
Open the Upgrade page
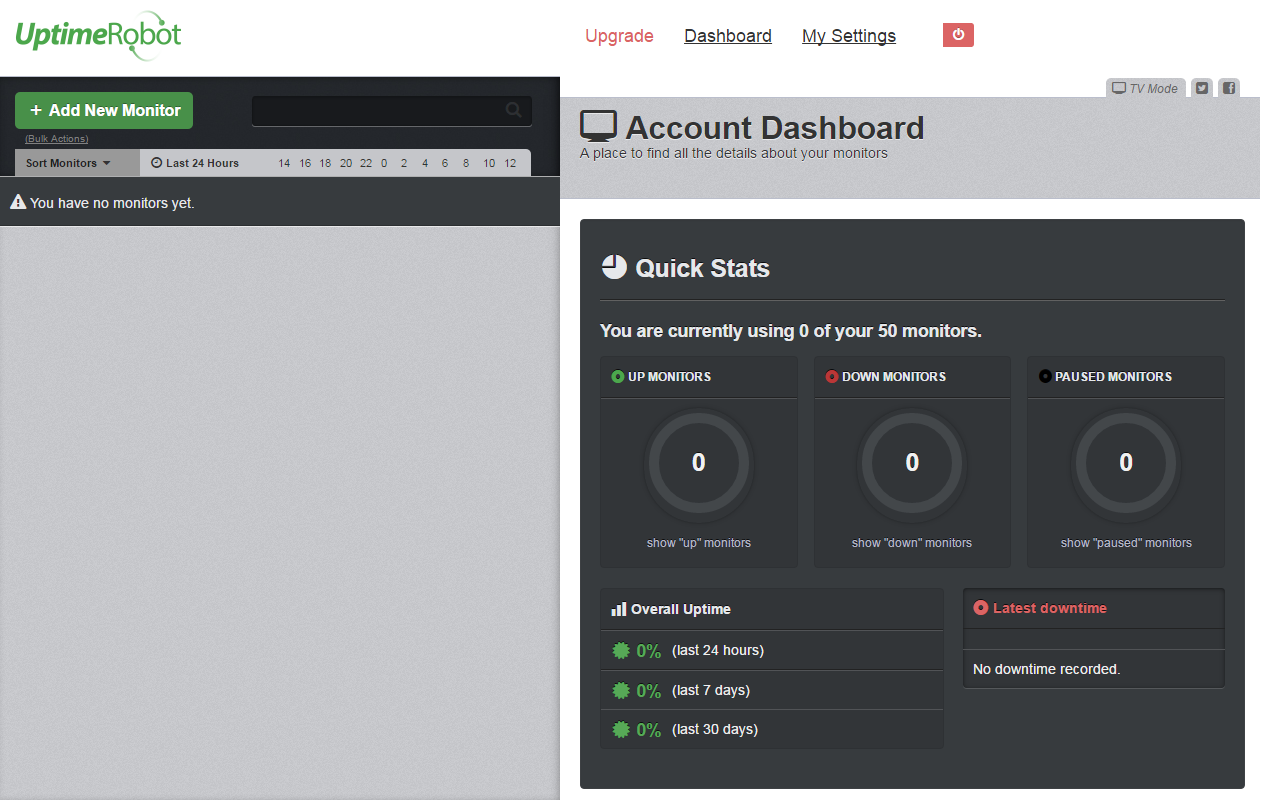coord(619,36)
